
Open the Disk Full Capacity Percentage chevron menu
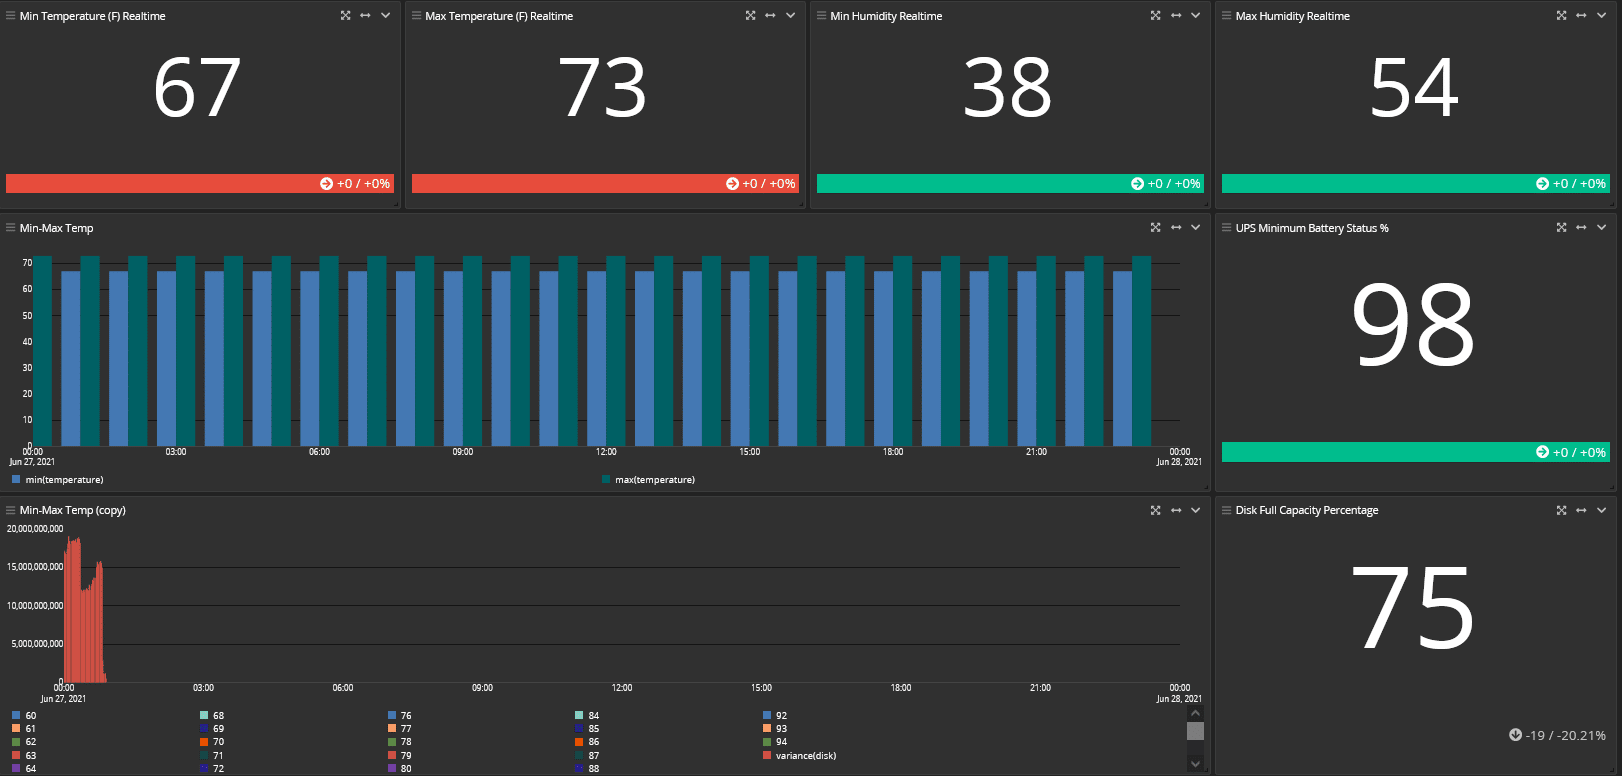[1601, 510]
